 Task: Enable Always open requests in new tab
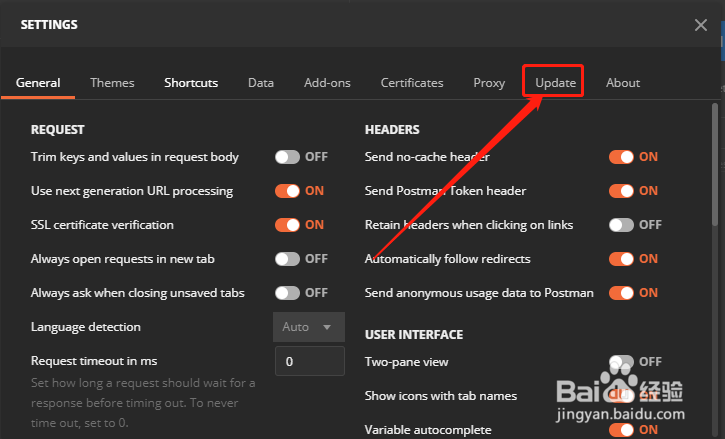pos(288,259)
